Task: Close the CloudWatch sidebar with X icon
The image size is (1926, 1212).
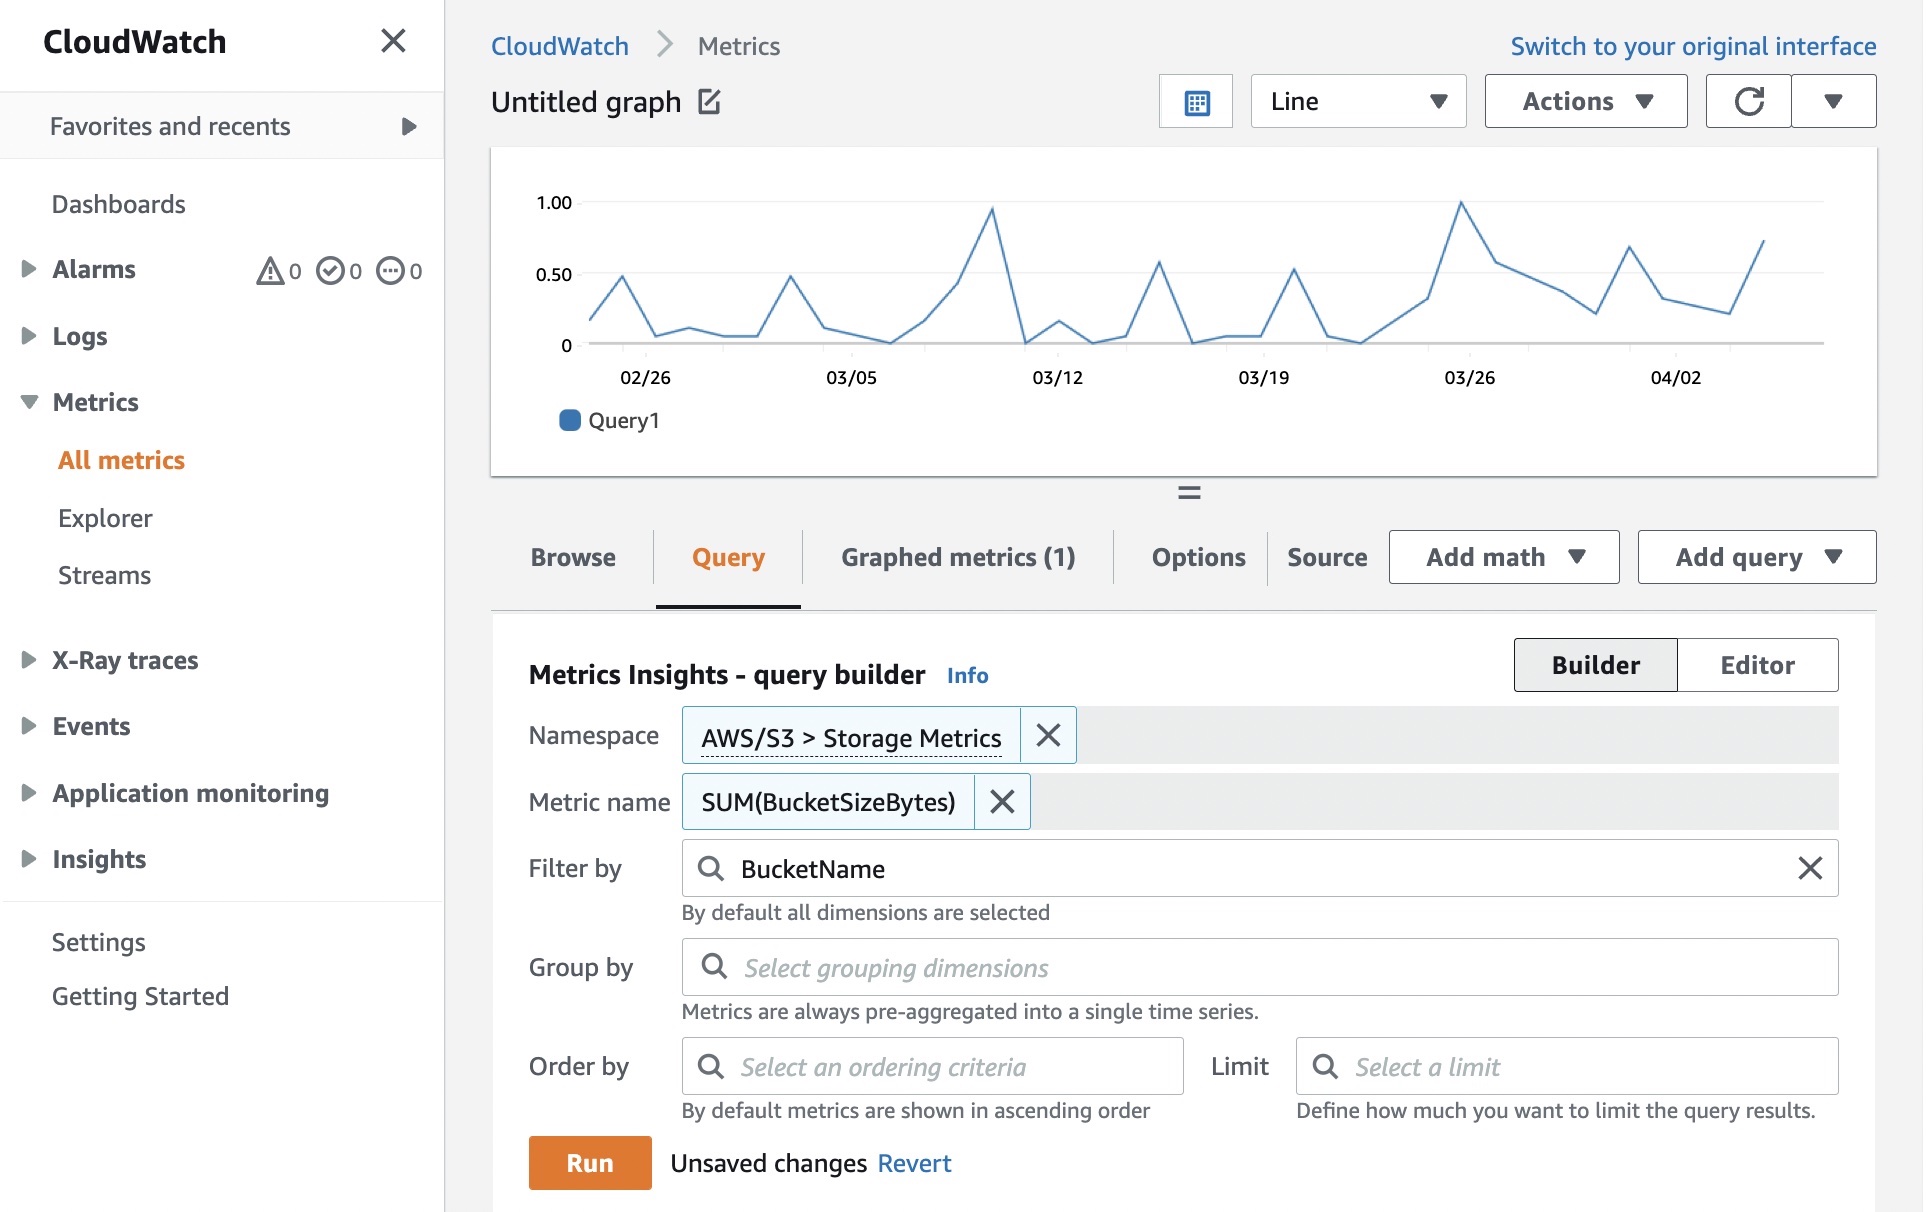Action: 393,41
